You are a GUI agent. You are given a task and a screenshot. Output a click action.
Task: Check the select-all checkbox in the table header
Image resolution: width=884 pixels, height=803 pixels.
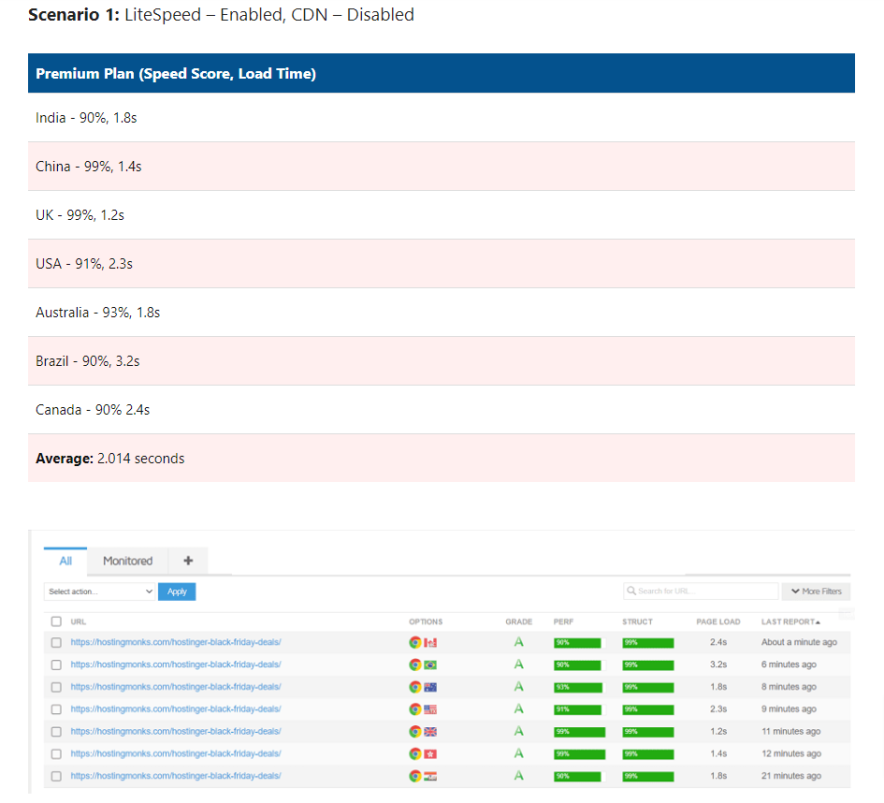[x=56, y=620]
